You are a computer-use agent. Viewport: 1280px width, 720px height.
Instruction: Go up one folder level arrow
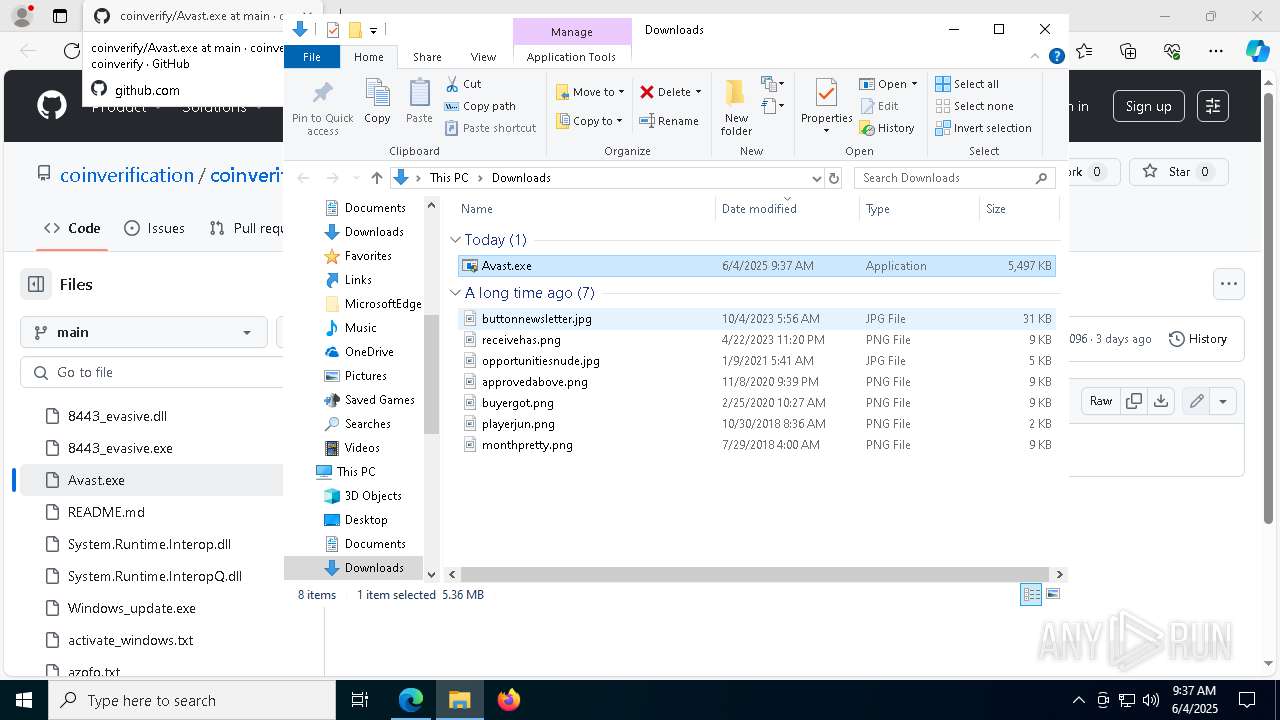(376, 178)
